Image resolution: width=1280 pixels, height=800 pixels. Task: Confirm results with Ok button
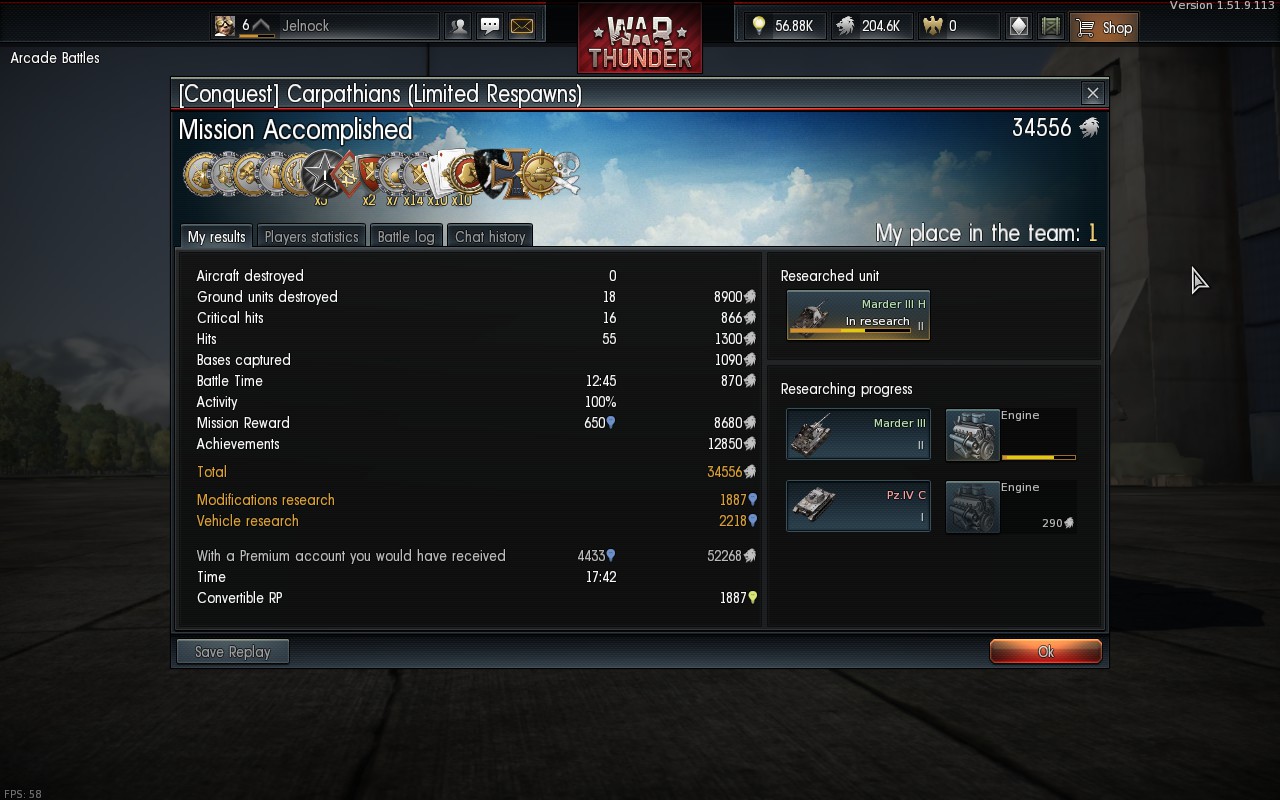pyautogui.click(x=1046, y=651)
